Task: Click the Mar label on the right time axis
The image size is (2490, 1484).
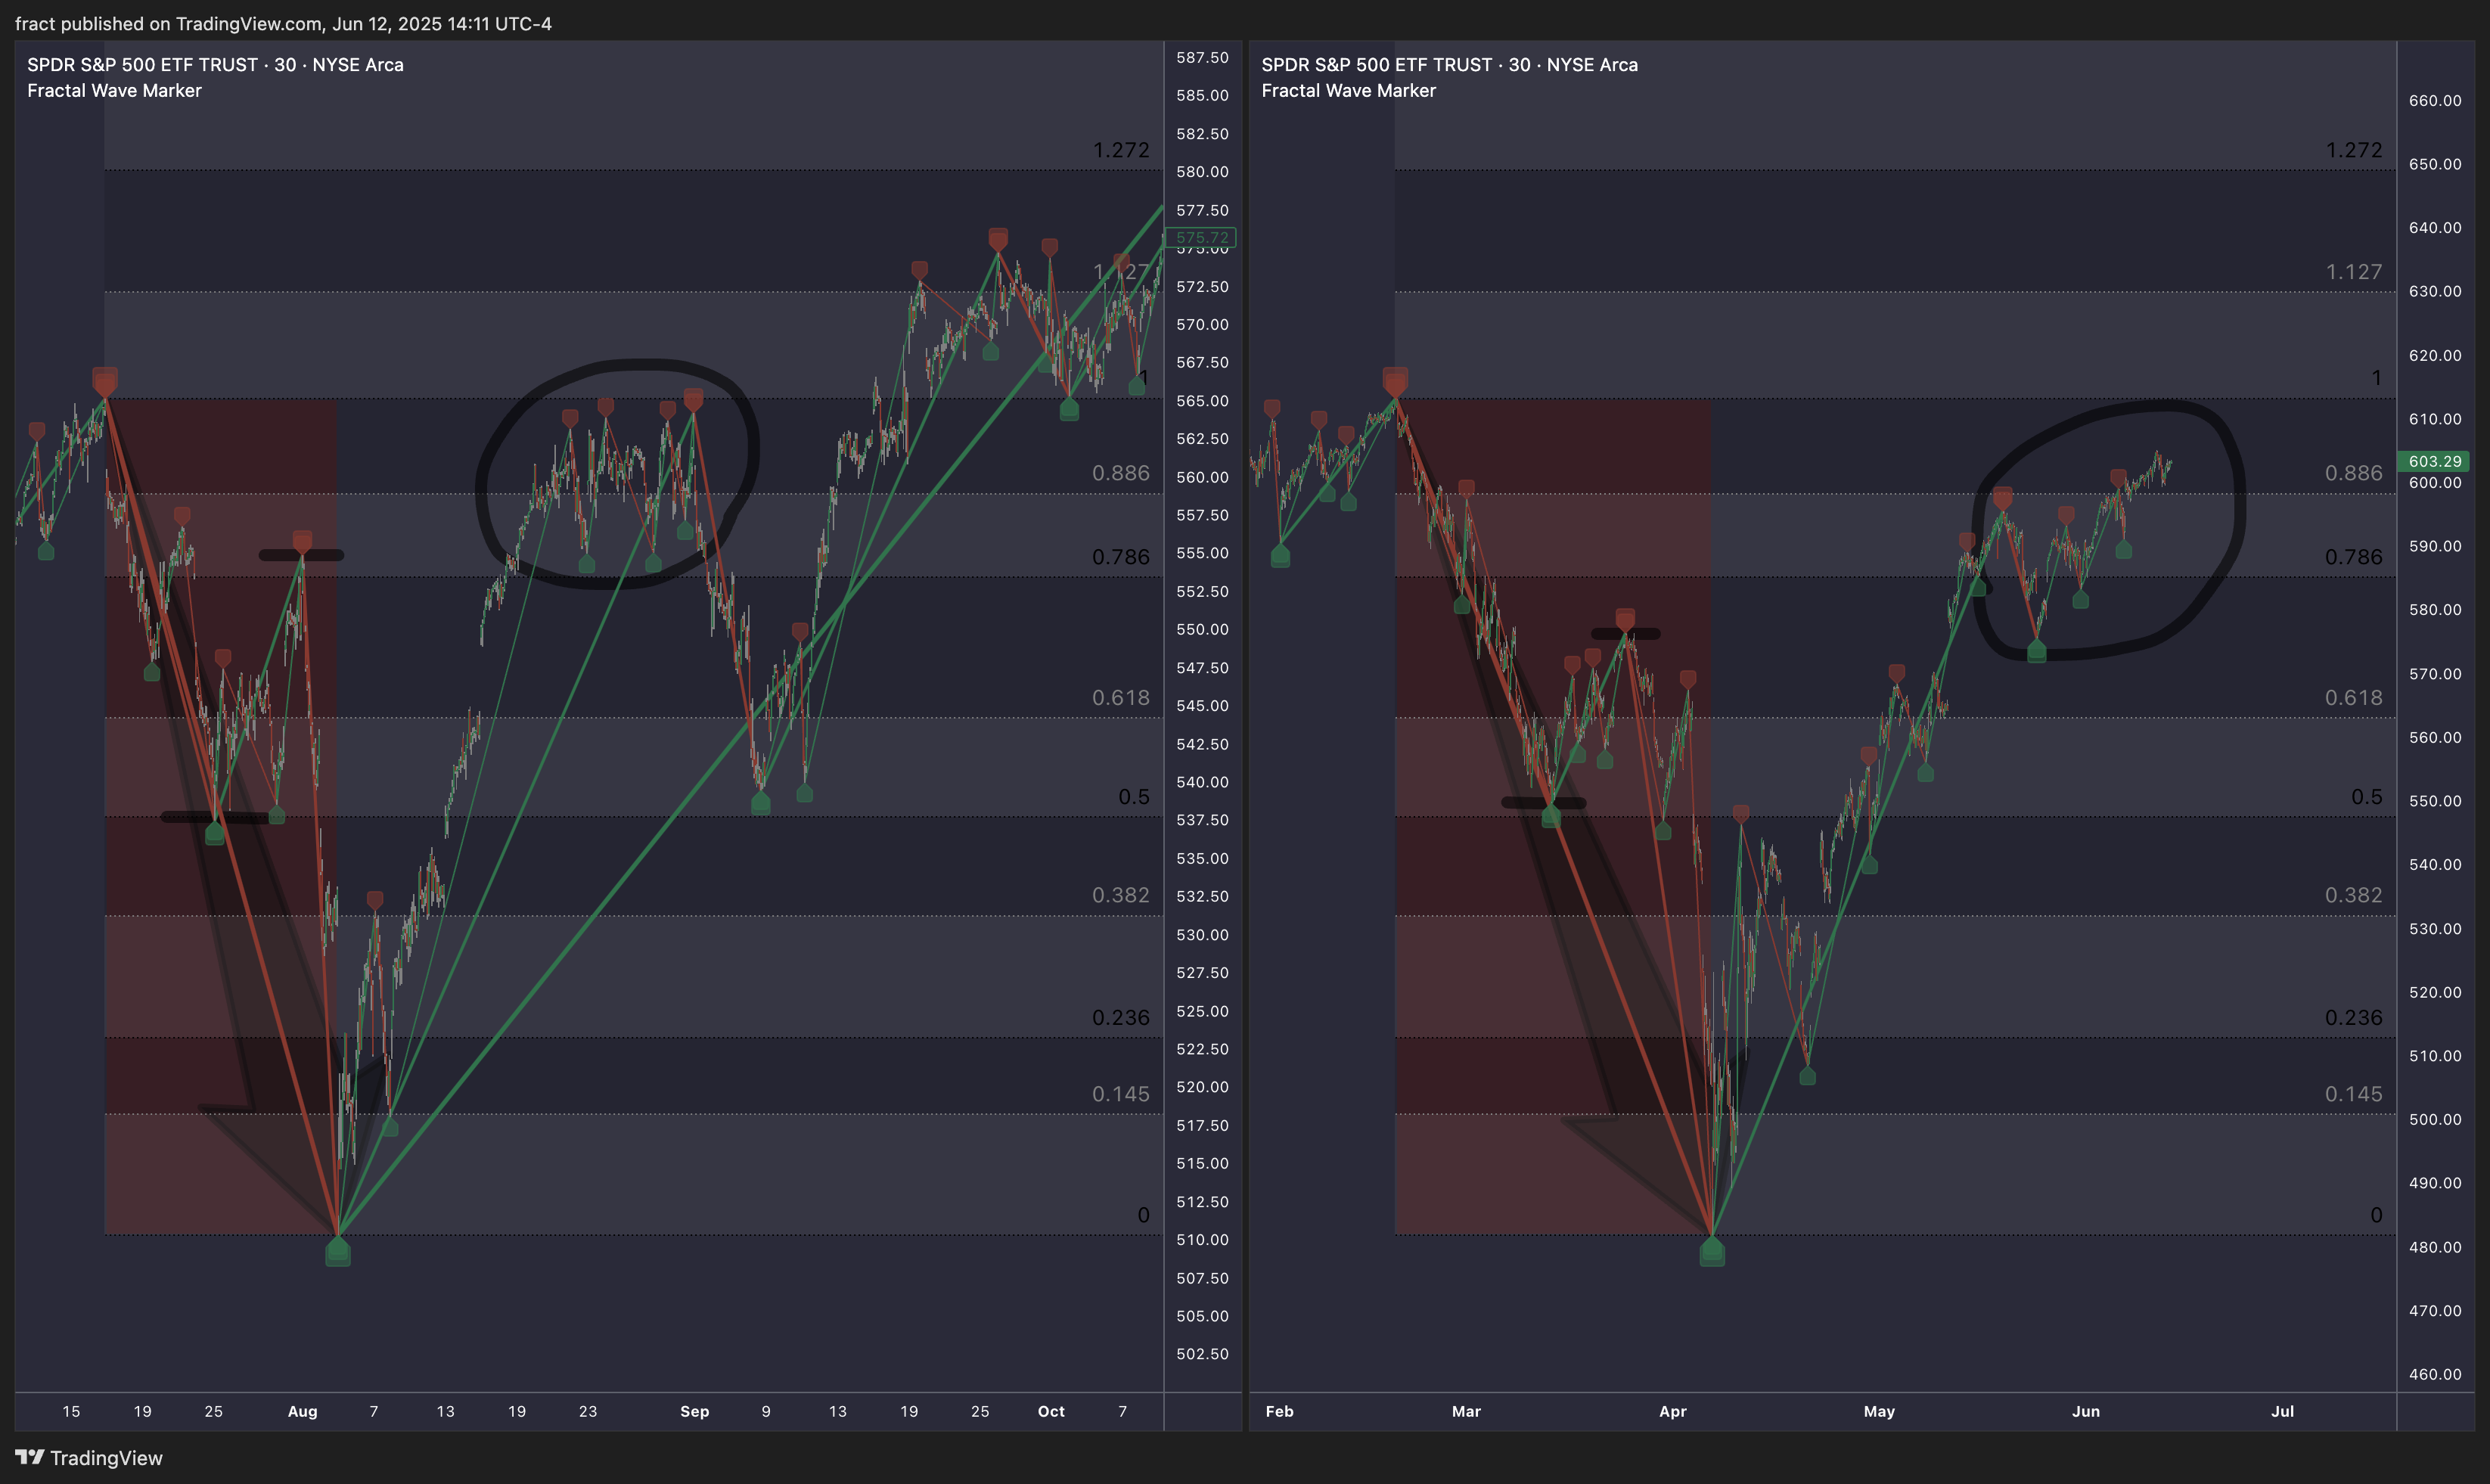Action: (1466, 1411)
